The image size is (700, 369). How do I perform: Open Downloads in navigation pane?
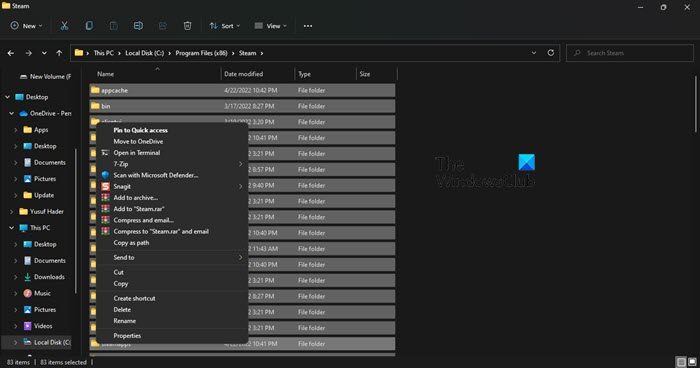(x=49, y=277)
